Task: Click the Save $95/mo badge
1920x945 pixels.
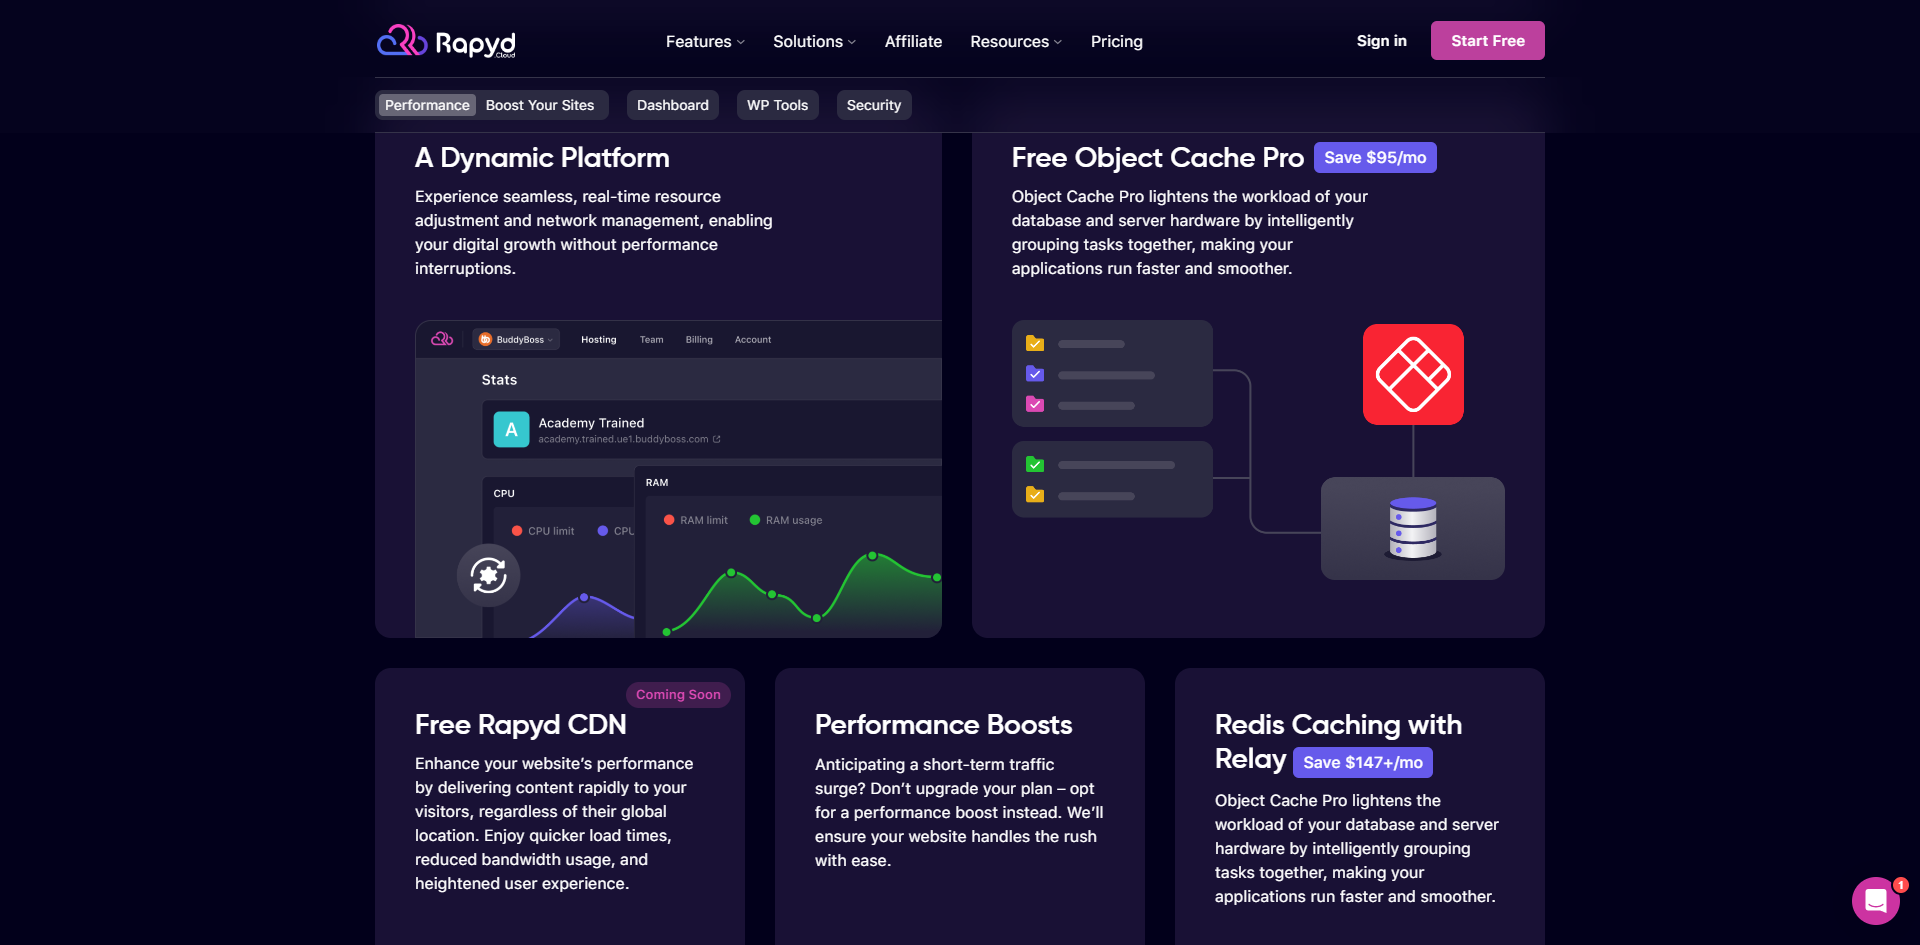Action: coord(1375,158)
